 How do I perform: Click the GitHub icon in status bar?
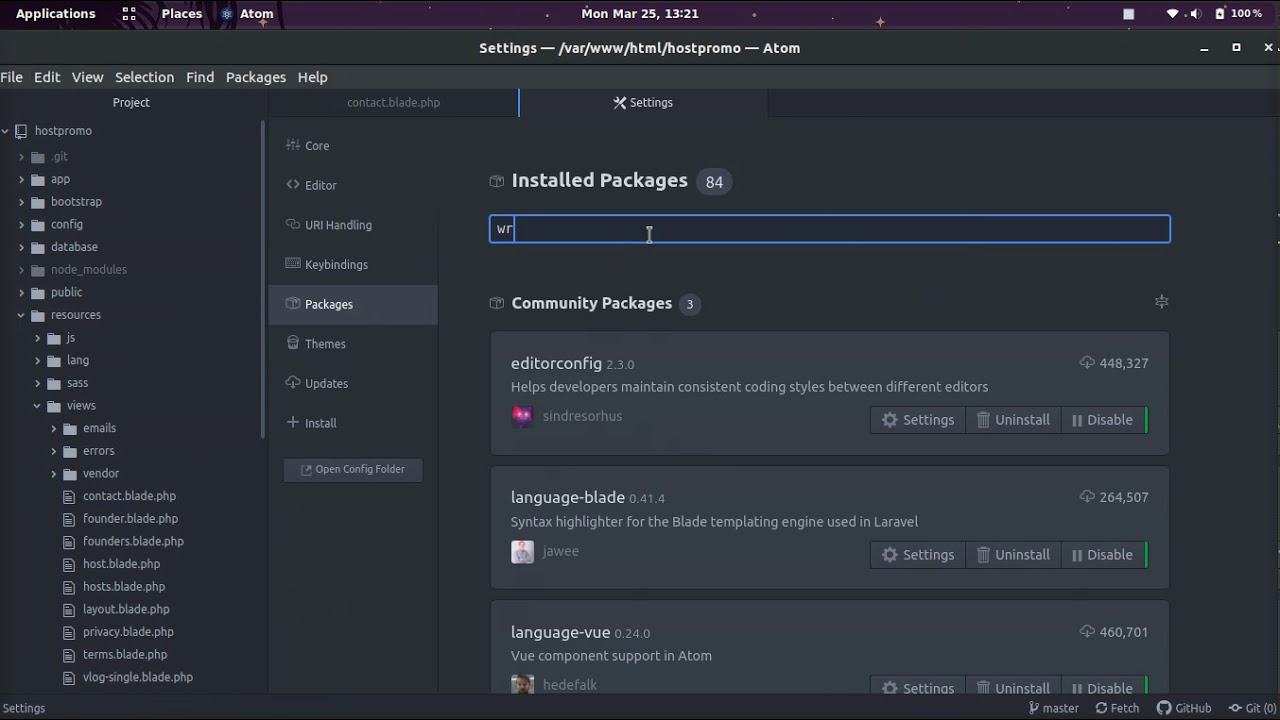pos(1164,708)
